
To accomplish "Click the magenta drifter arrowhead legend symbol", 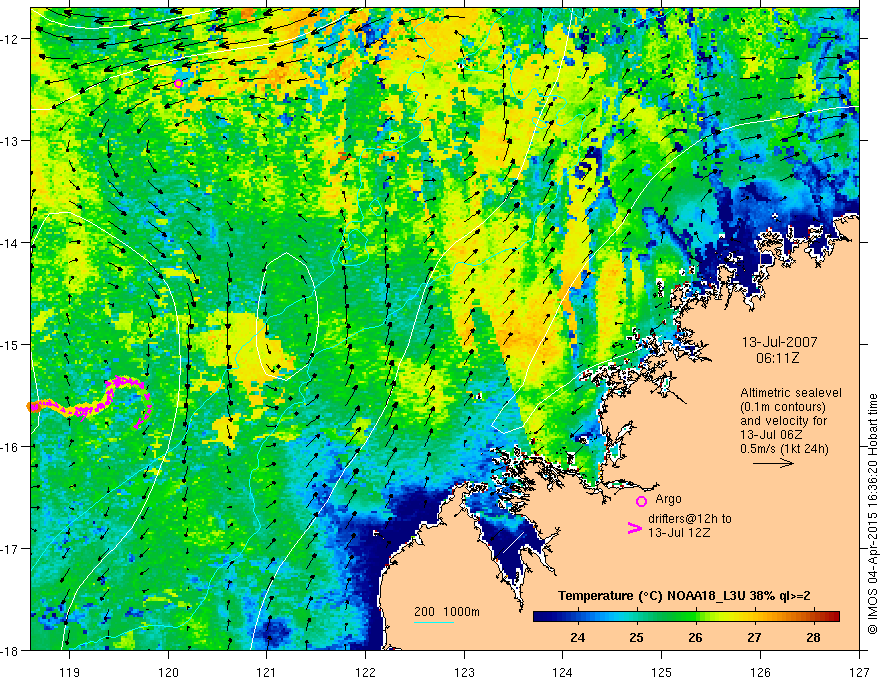I will pos(634,528).
